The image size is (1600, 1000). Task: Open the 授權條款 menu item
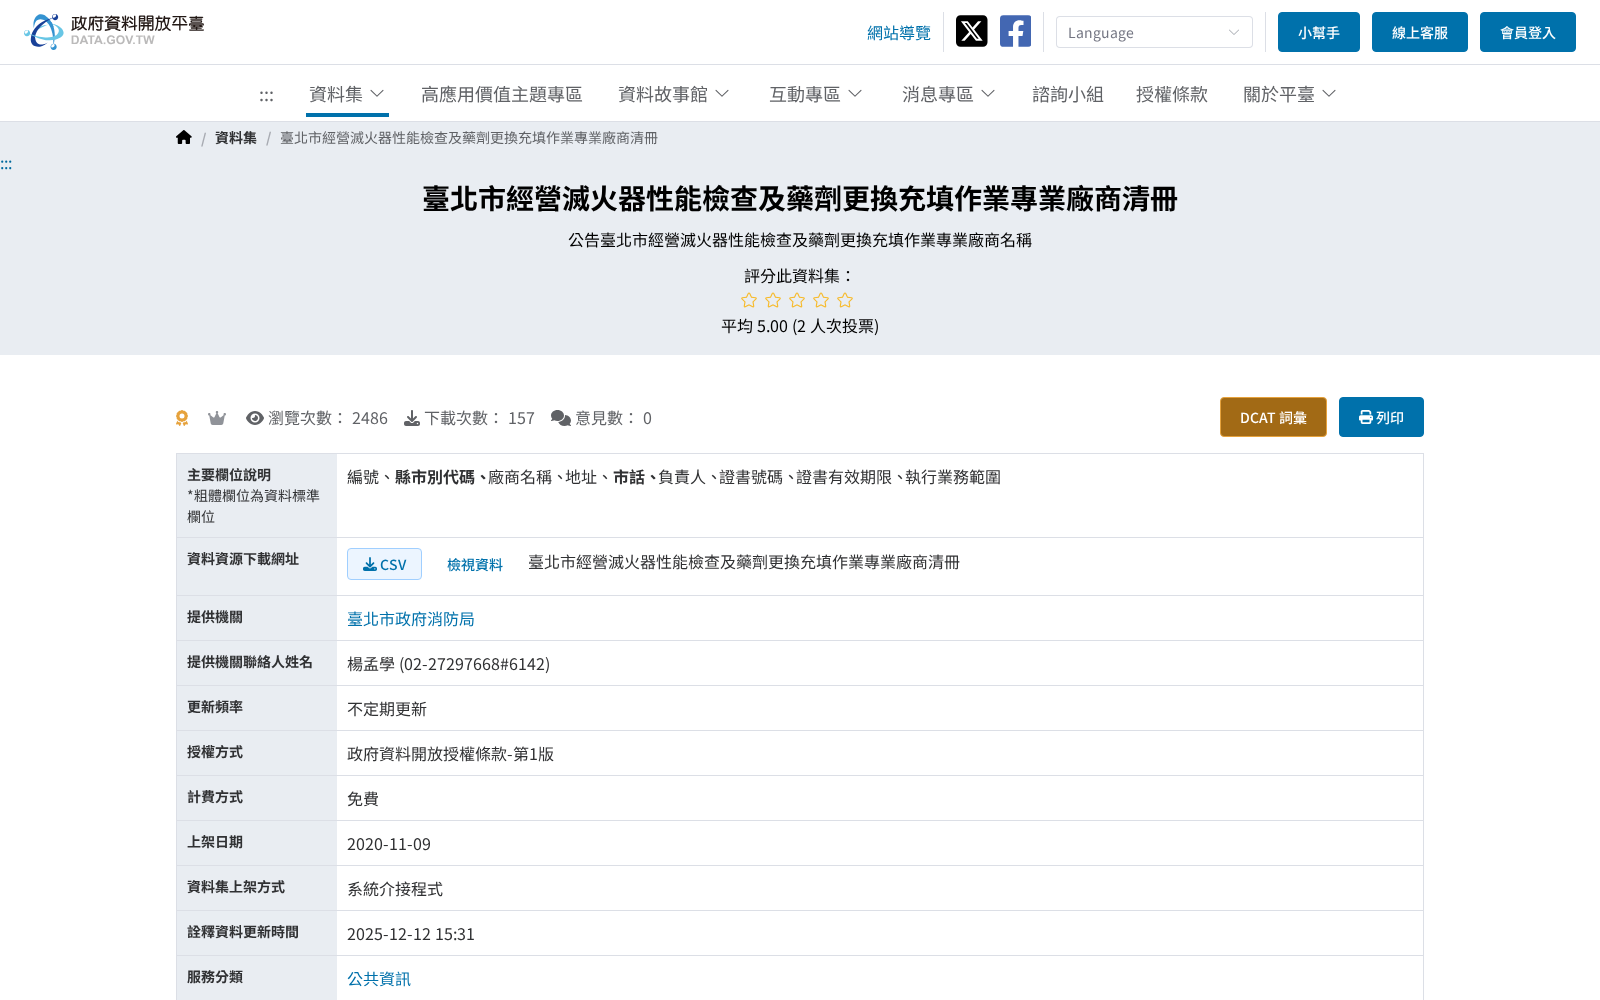pos(1172,94)
